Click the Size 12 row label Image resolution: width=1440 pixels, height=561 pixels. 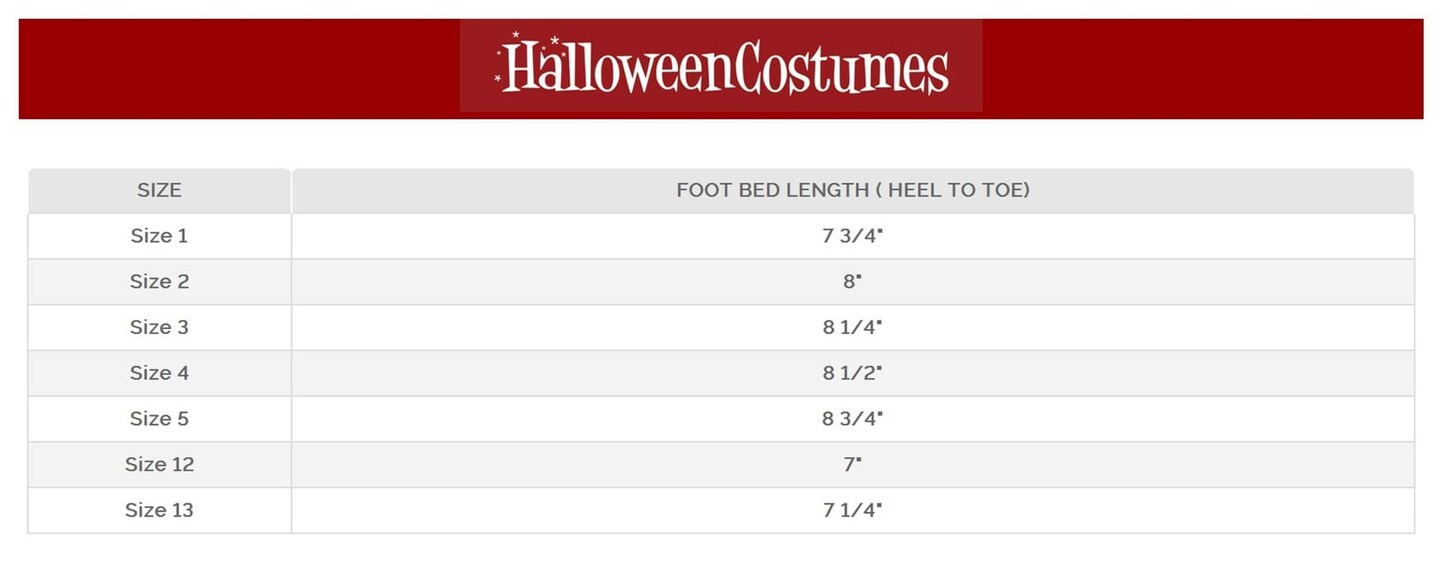tap(159, 465)
